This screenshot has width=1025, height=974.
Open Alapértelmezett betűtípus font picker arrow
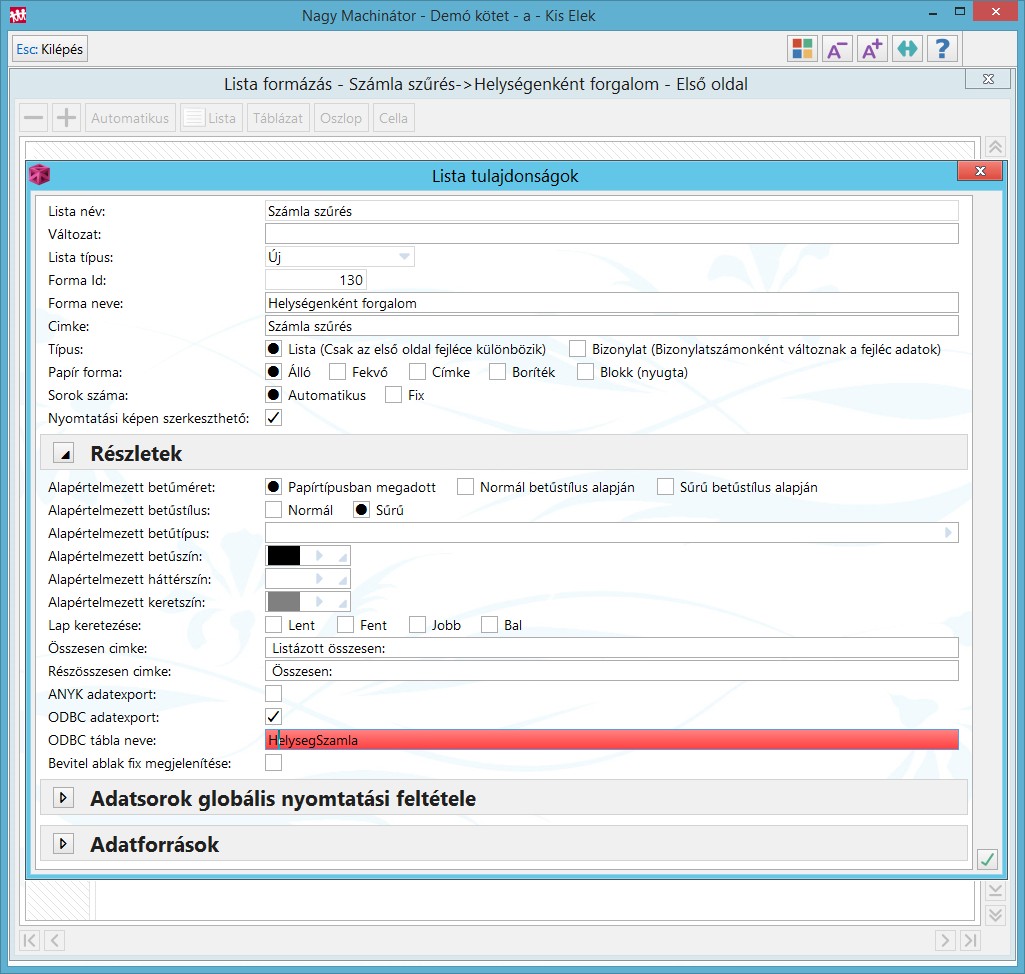point(948,533)
